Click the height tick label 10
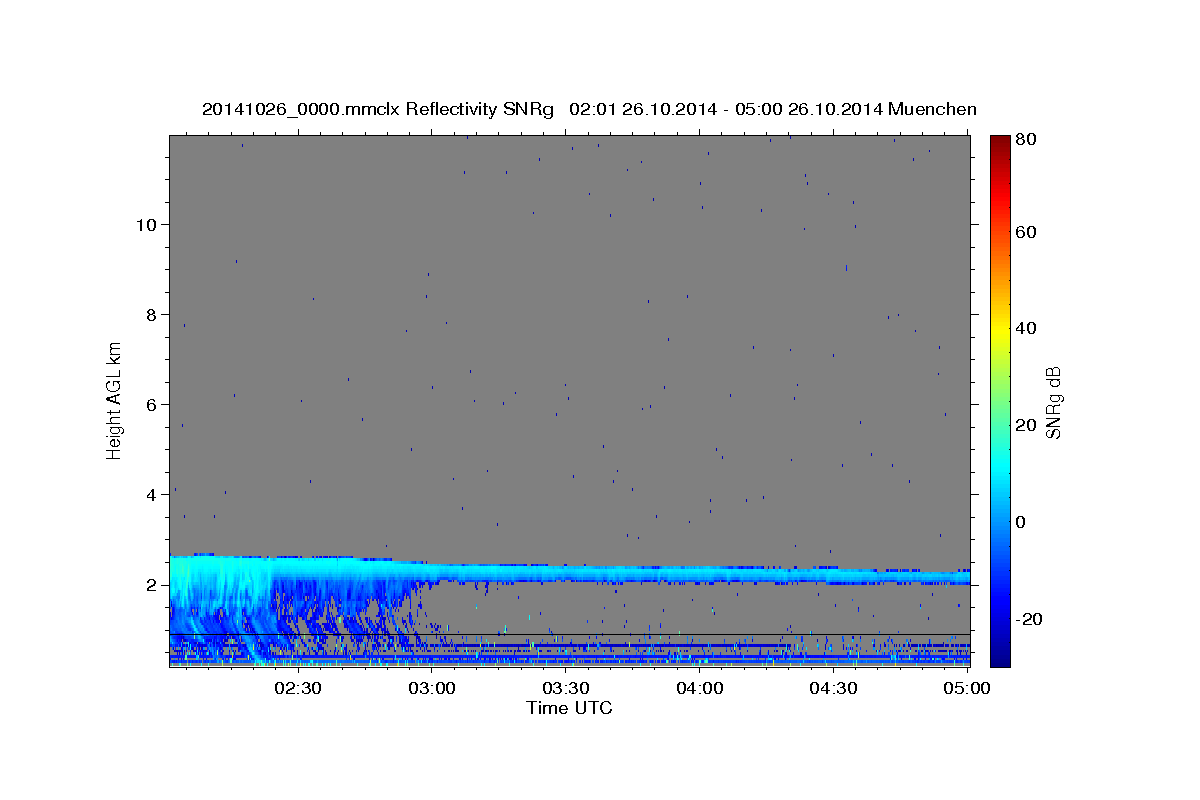The width and height of the screenshot is (1200, 800). point(145,225)
